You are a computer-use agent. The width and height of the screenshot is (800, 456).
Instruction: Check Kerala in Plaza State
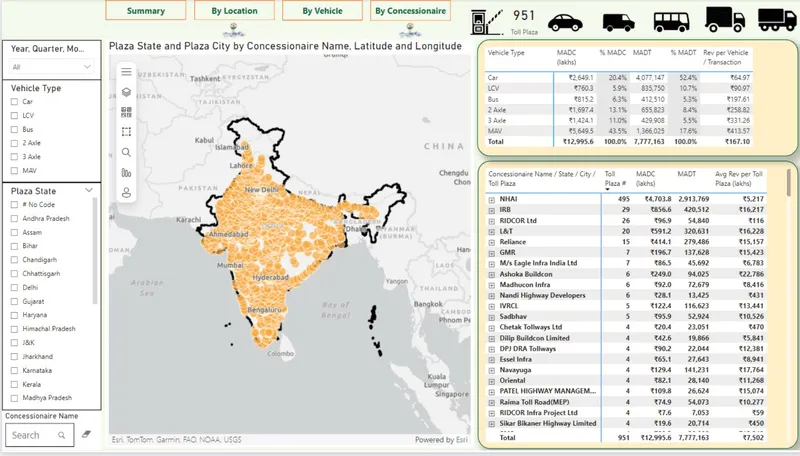point(14,385)
